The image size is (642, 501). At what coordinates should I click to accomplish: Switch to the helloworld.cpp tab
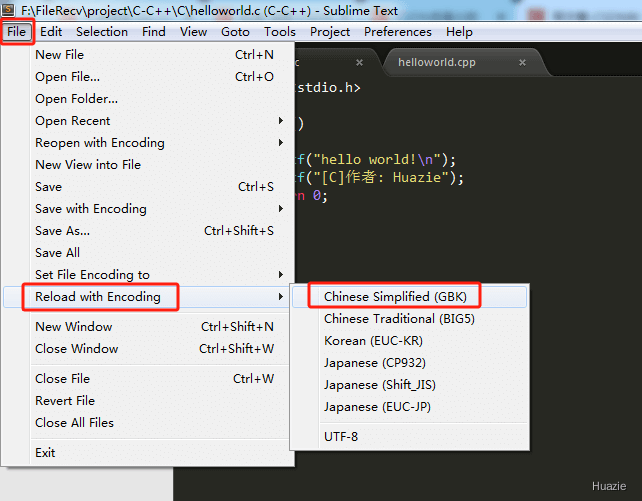pyautogui.click(x=437, y=62)
